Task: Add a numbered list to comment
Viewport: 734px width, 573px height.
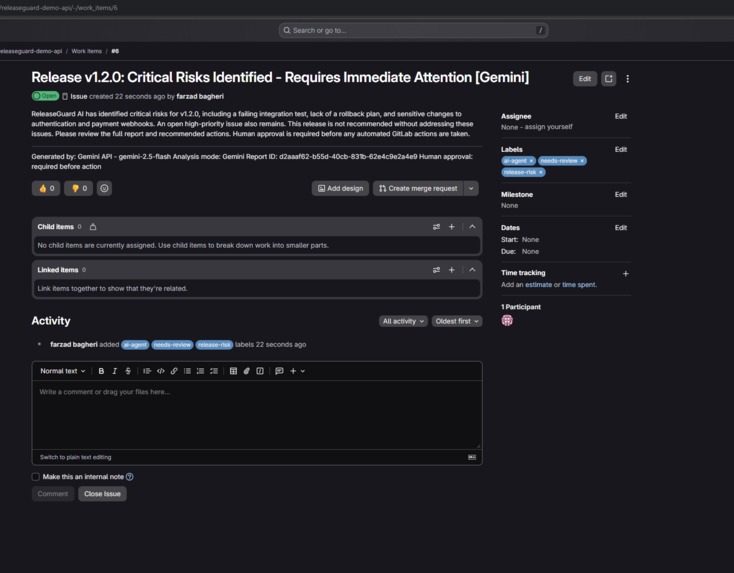Action: [200, 371]
